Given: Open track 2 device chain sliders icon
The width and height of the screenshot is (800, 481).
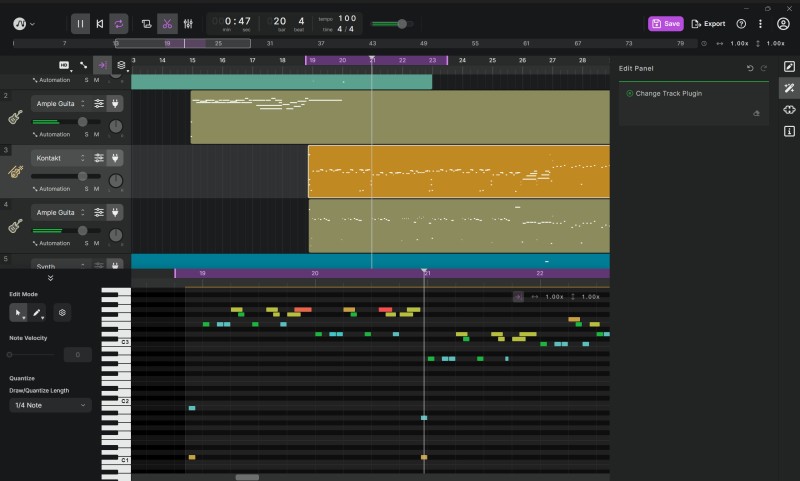Looking at the screenshot, I should pyautogui.click(x=99, y=104).
